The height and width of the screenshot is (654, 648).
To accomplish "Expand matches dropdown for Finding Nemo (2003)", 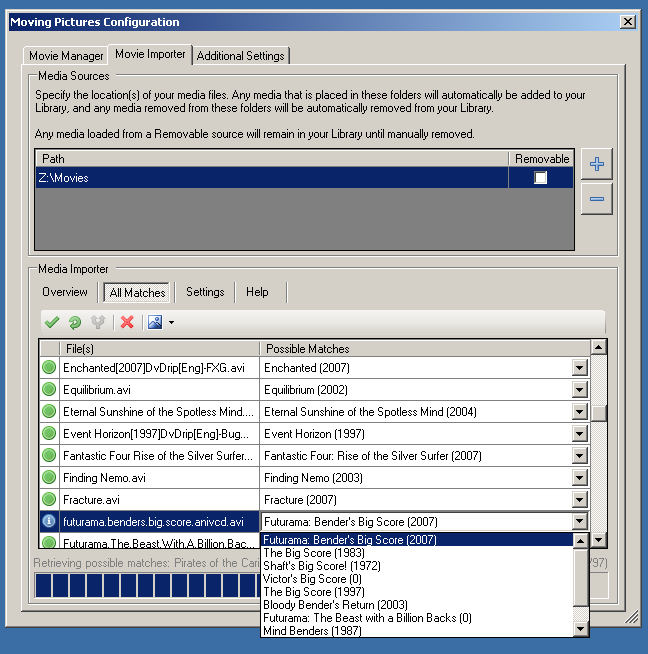I will pos(579,478).
